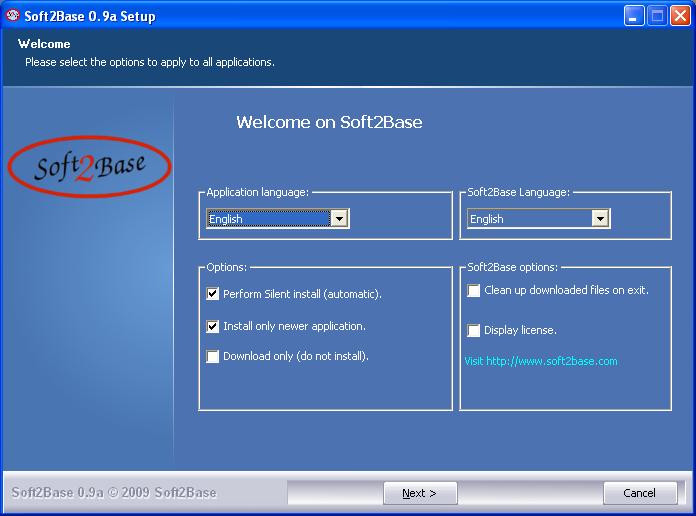Click the Soft2Base title bar app icon
Viewport: 696px width, 516px height.
pyautogui.click(x=12, y=16)
